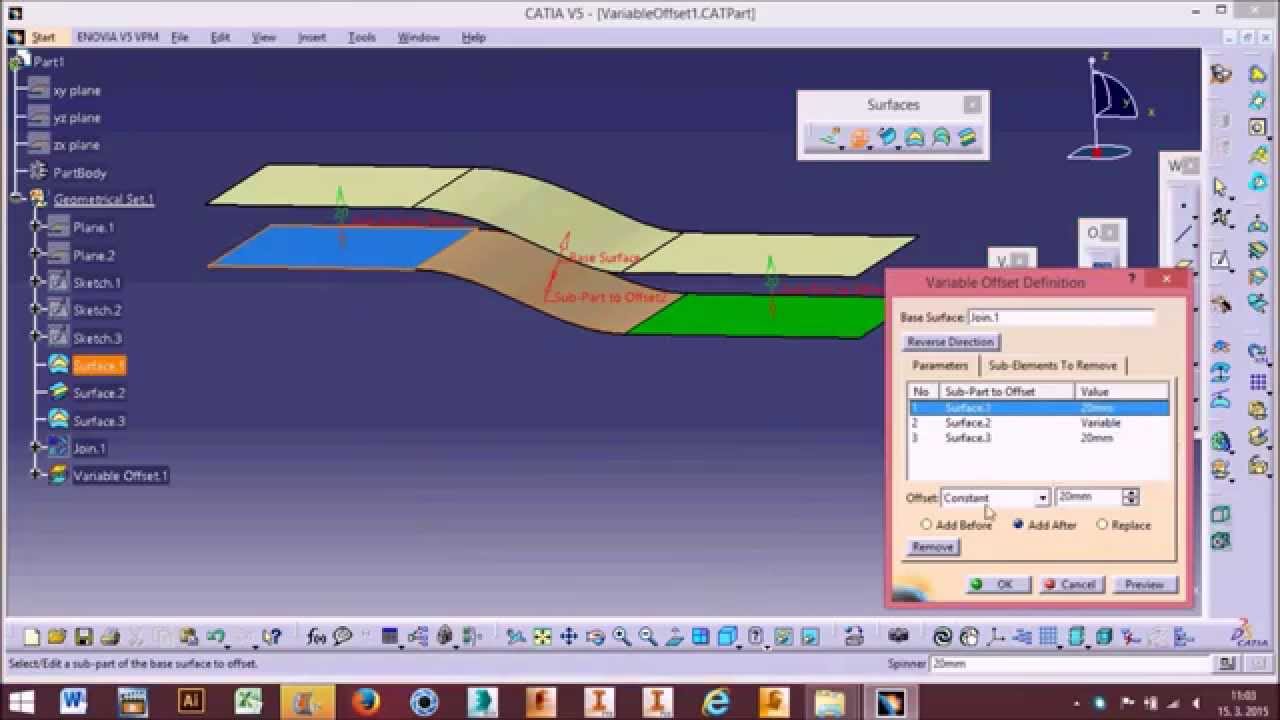Switch to Sub-Elements To Remove tab
The height and width of the screenshot is (720, 1280).
pyautogui.click(x=1052, y=365)
